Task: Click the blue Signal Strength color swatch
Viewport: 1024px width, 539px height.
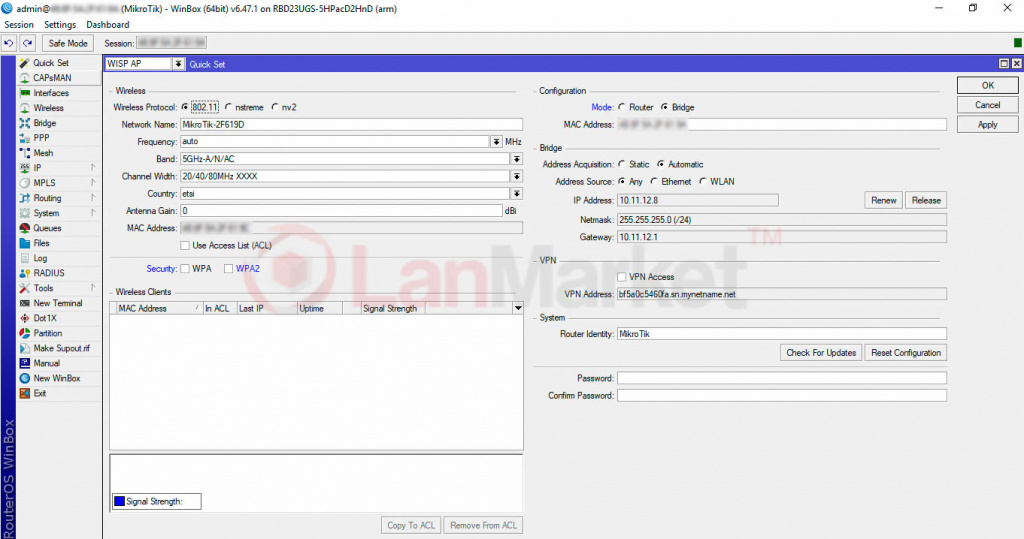Action: 119,501
